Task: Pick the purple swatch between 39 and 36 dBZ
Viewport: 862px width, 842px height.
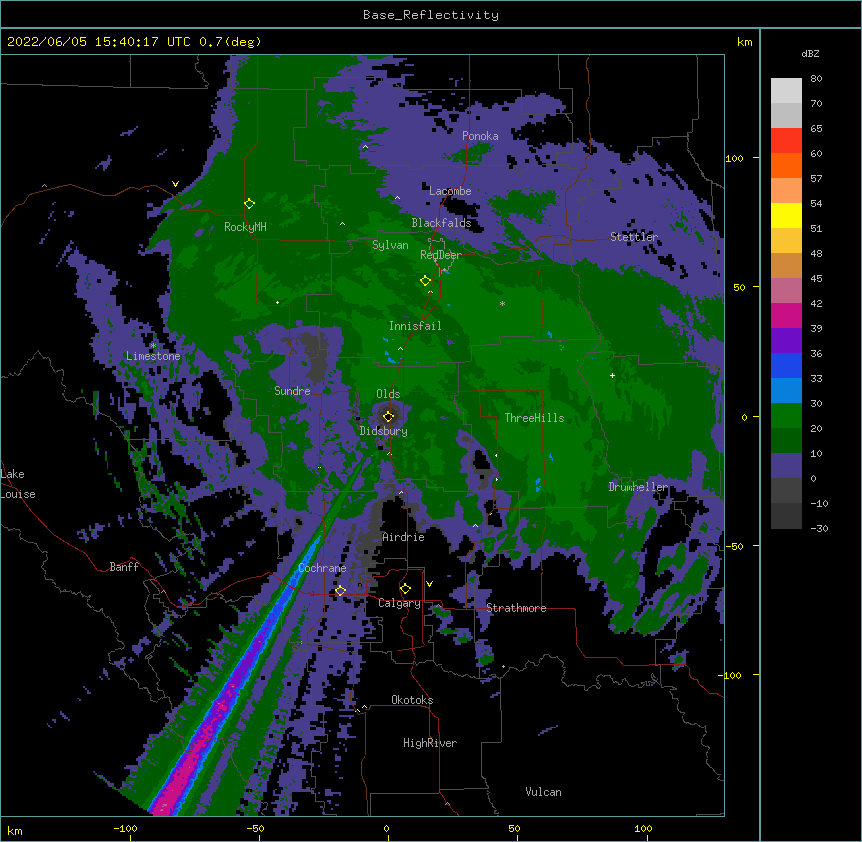Action: [x=786, y=341]
